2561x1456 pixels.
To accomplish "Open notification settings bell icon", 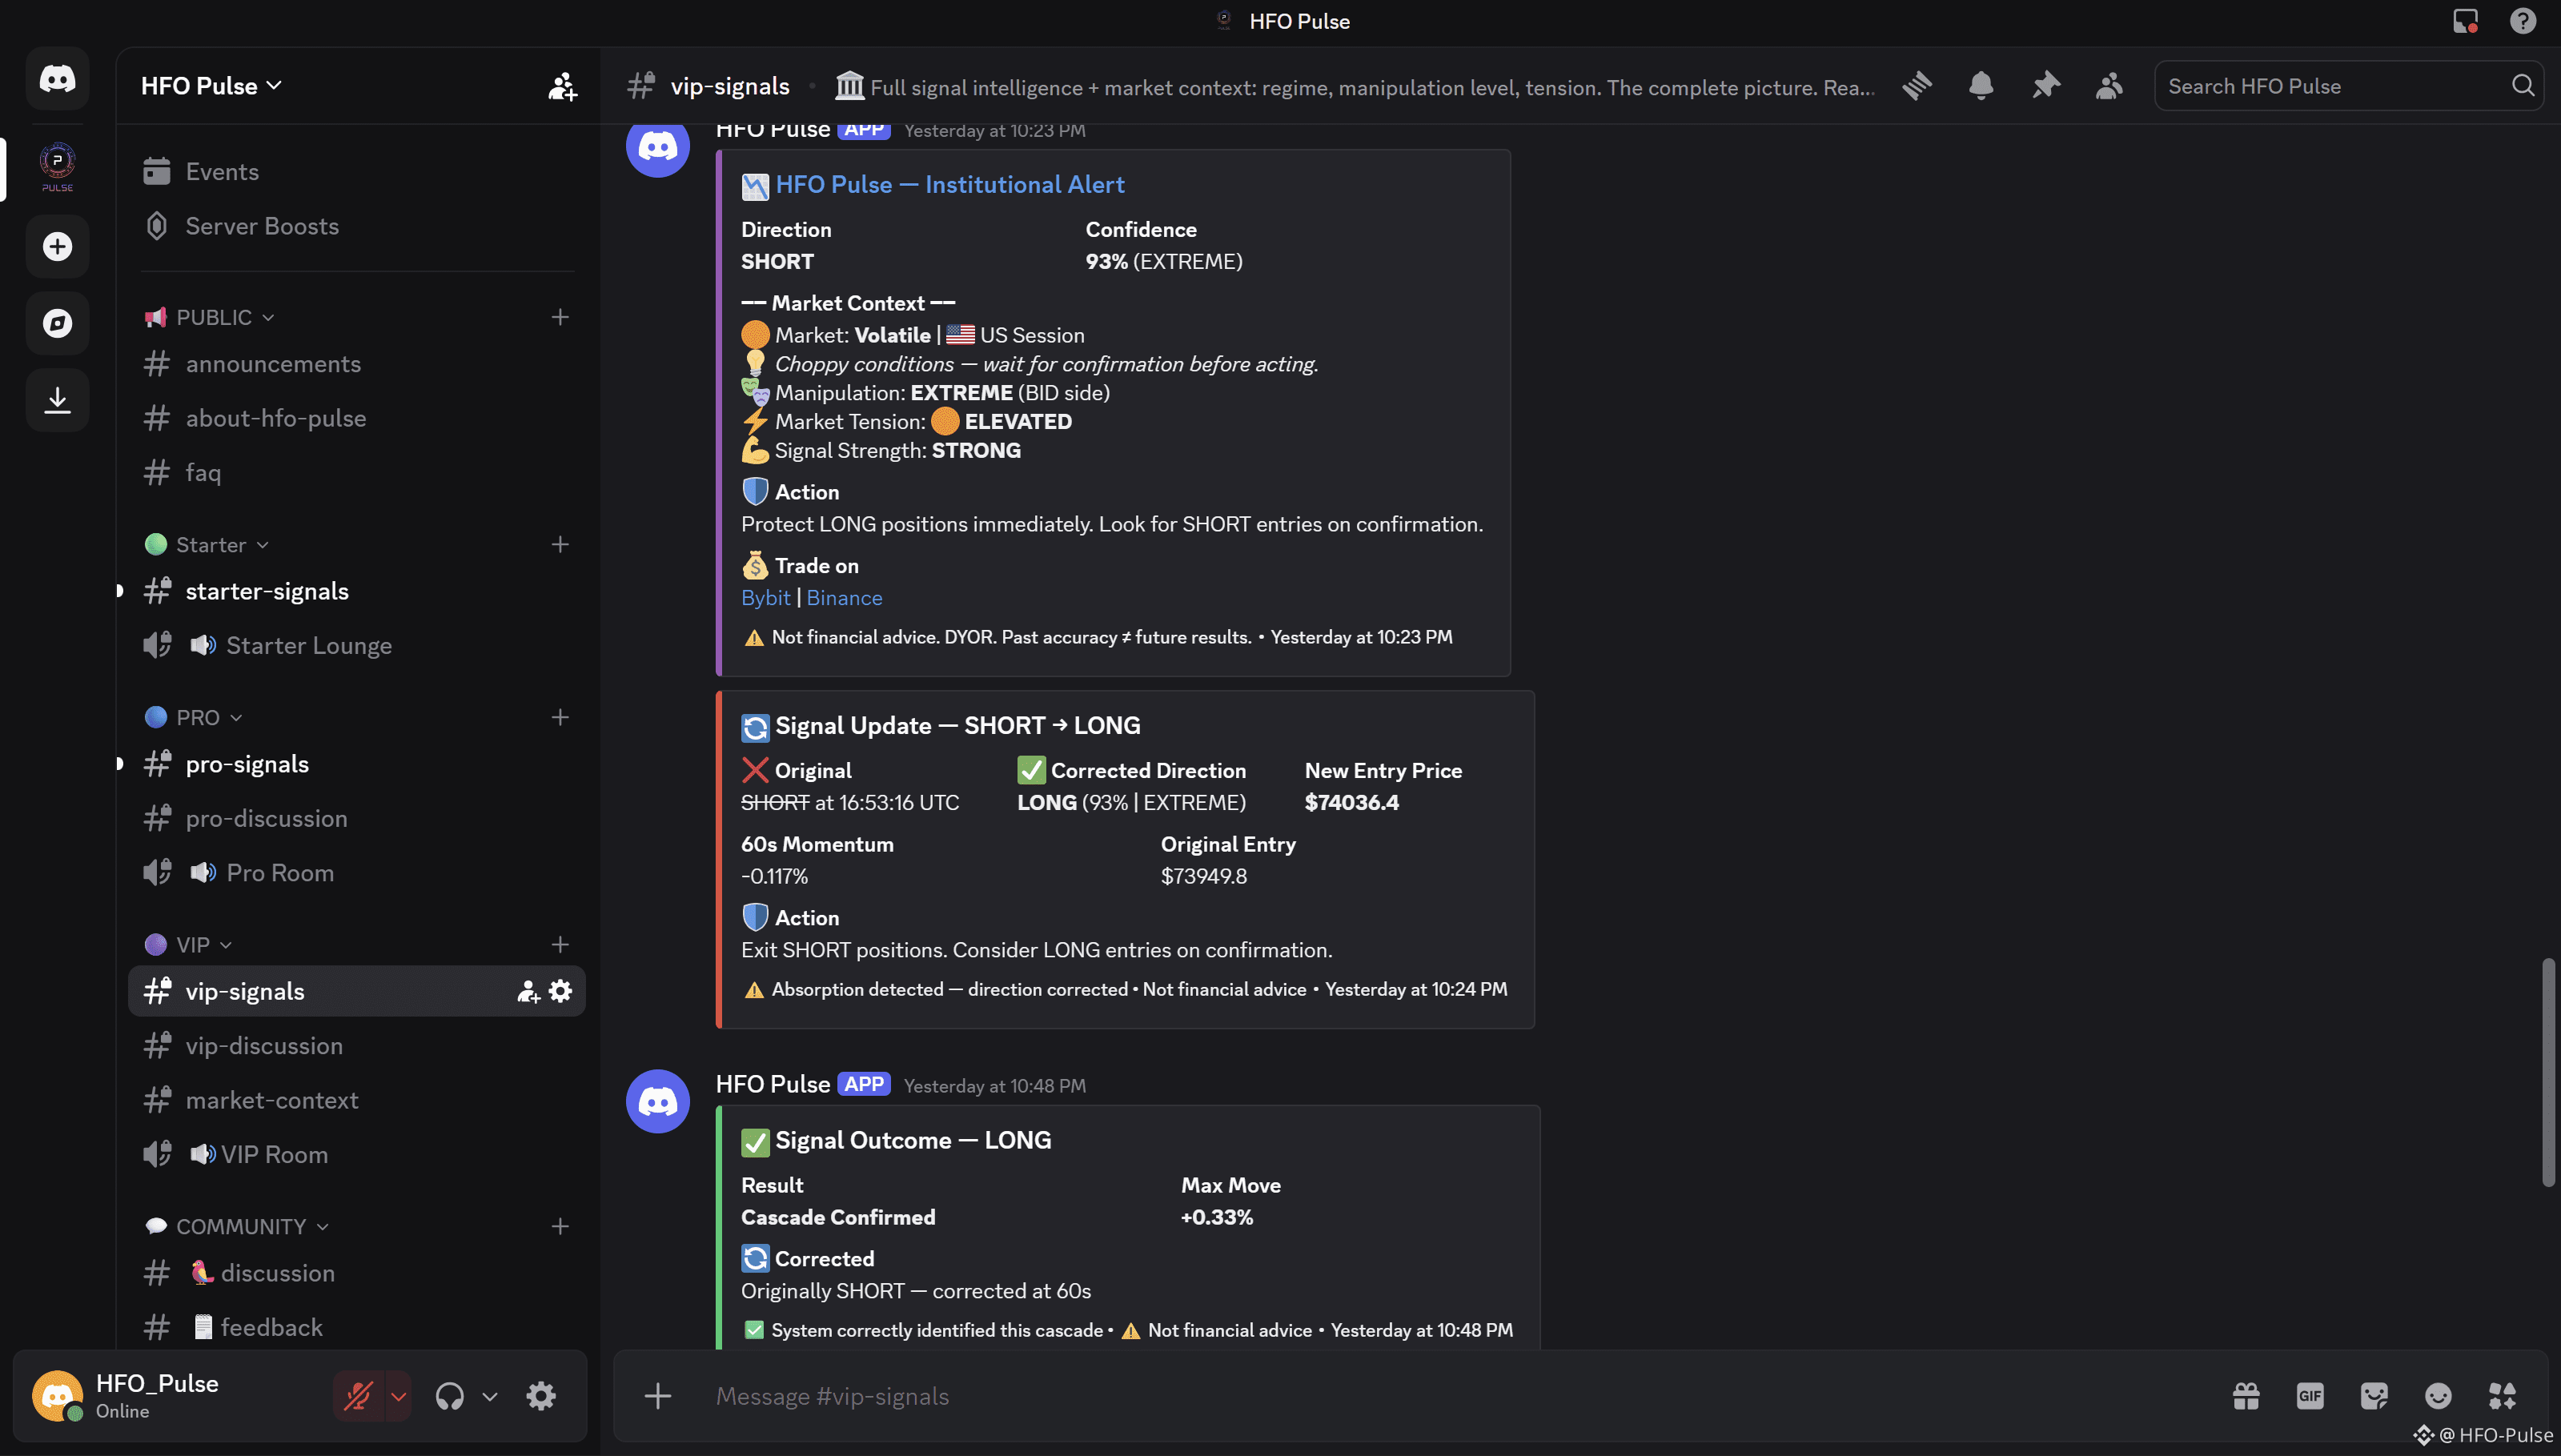I will pyautogui.click(x=1980, y=86).
